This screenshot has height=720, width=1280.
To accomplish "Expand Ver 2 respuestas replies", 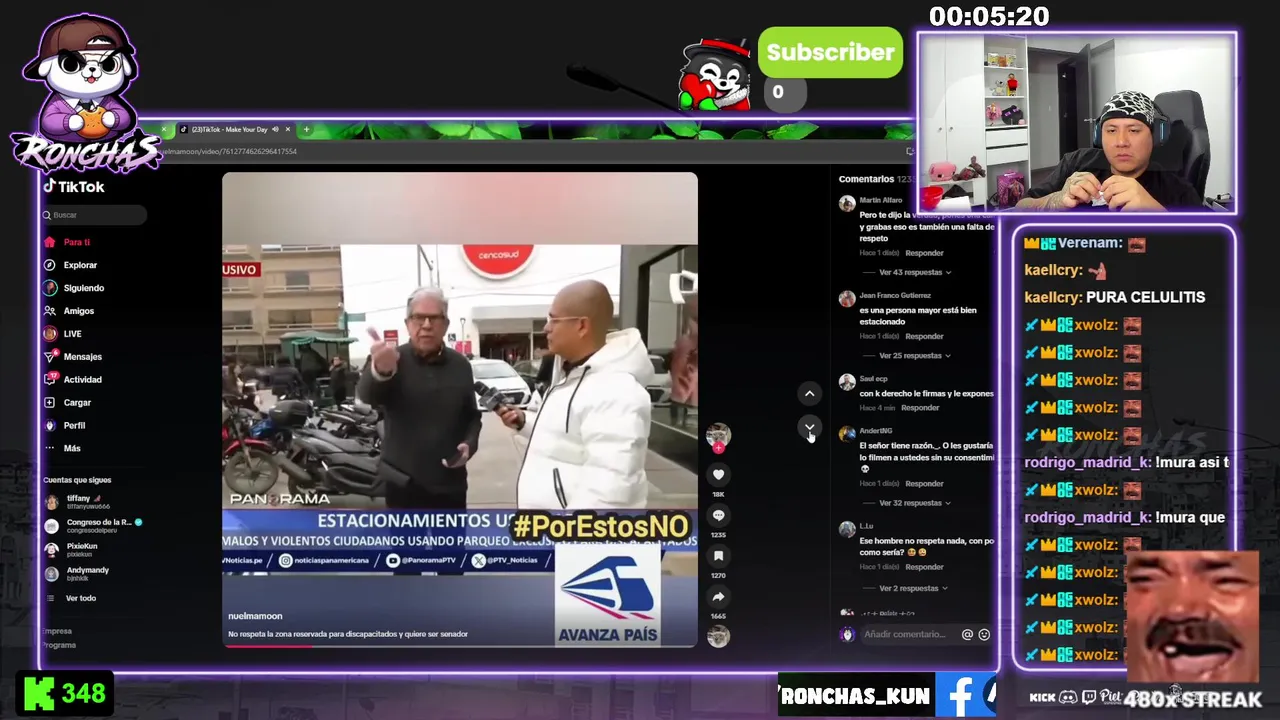I will [912, 588].
